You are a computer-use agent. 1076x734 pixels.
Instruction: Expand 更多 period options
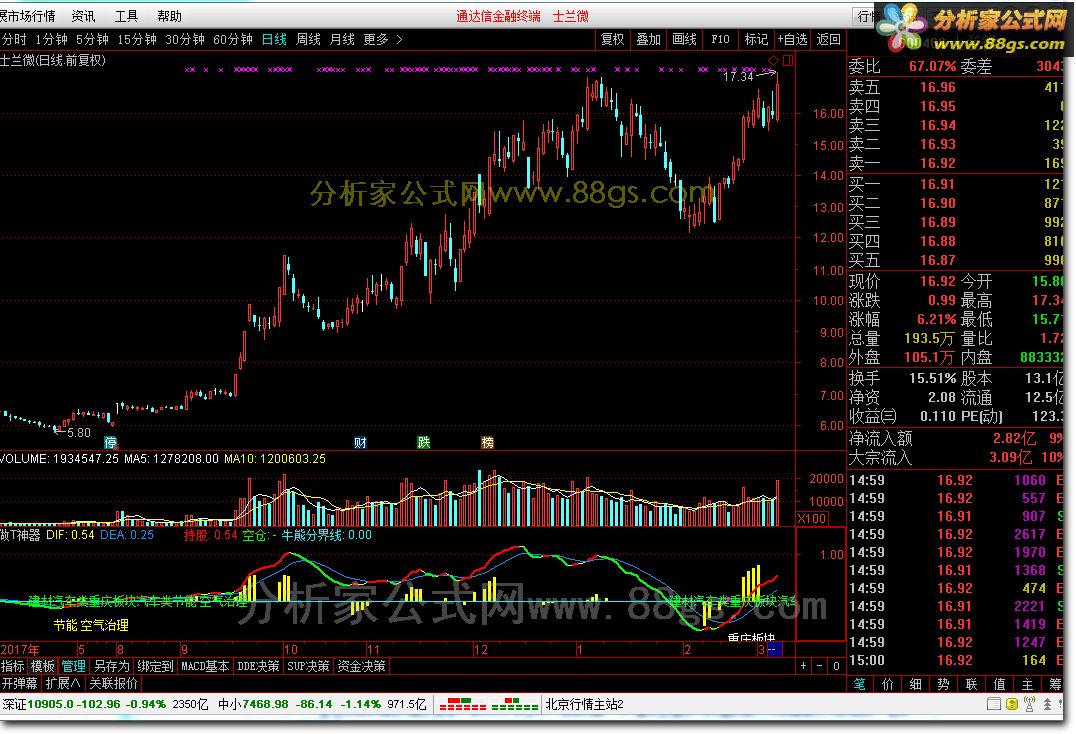tap(382, 39)
